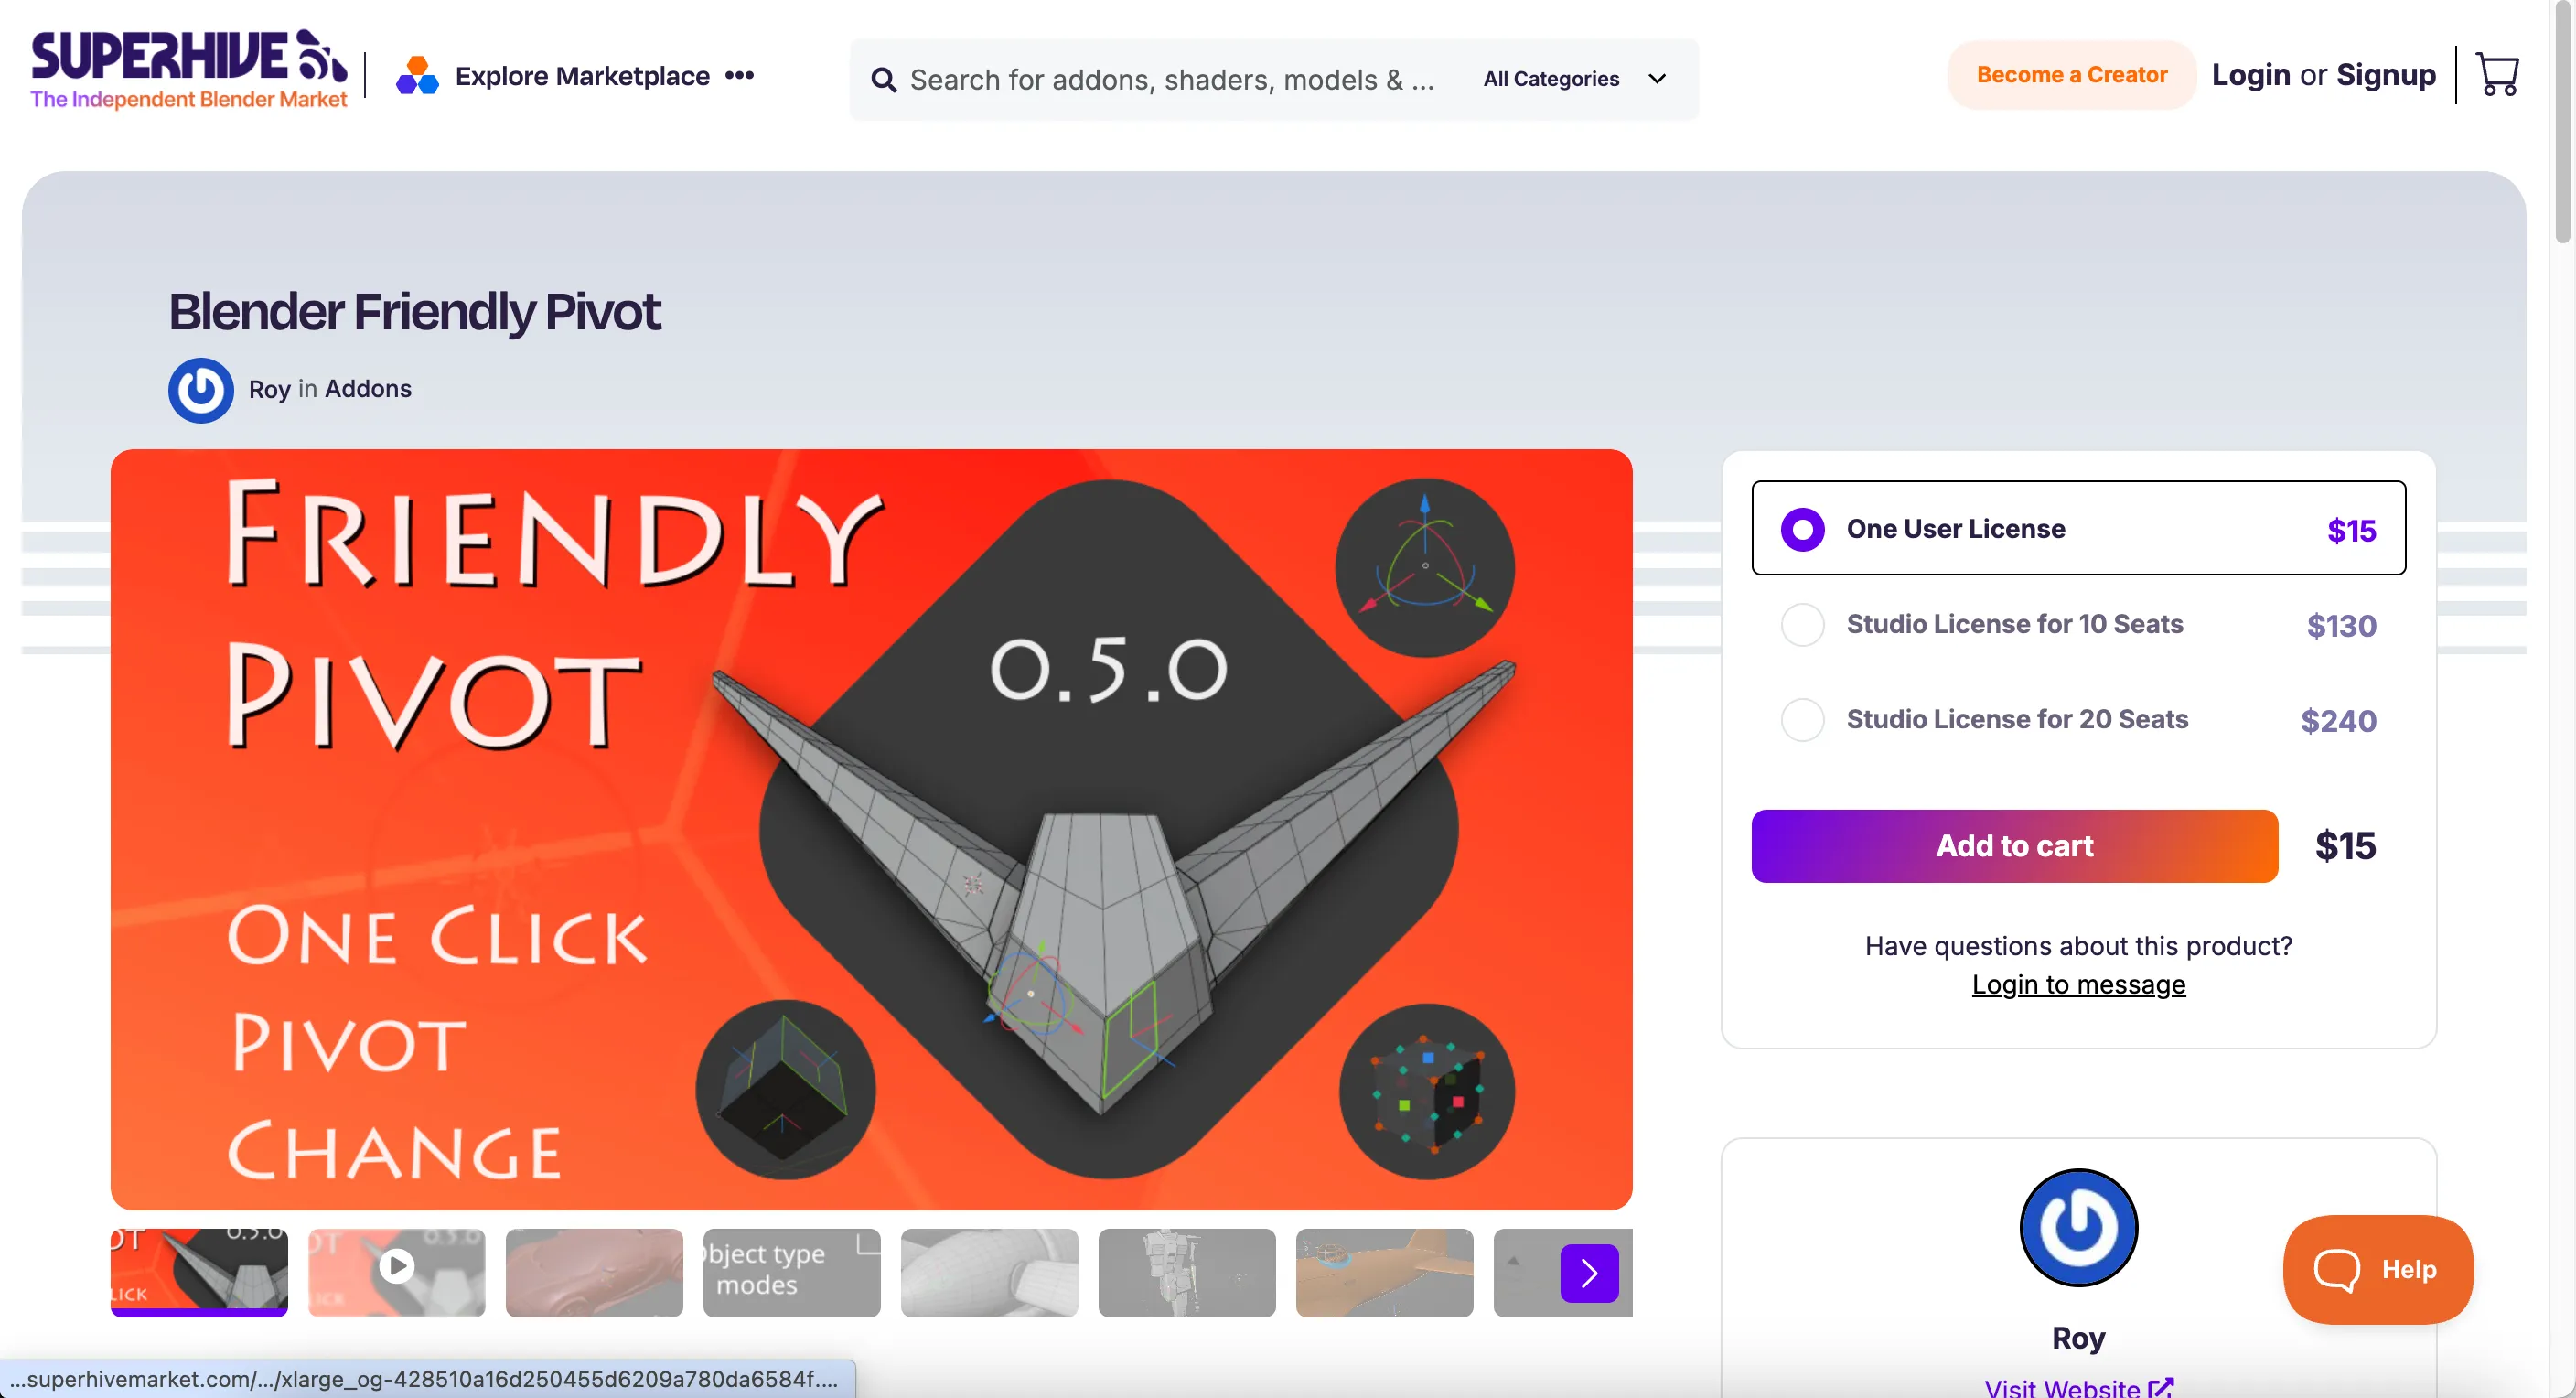Viewport: 2576px width, 1398px height.
Task: Choose the Studio License for 20 Seats
Action: [1802, 720]
